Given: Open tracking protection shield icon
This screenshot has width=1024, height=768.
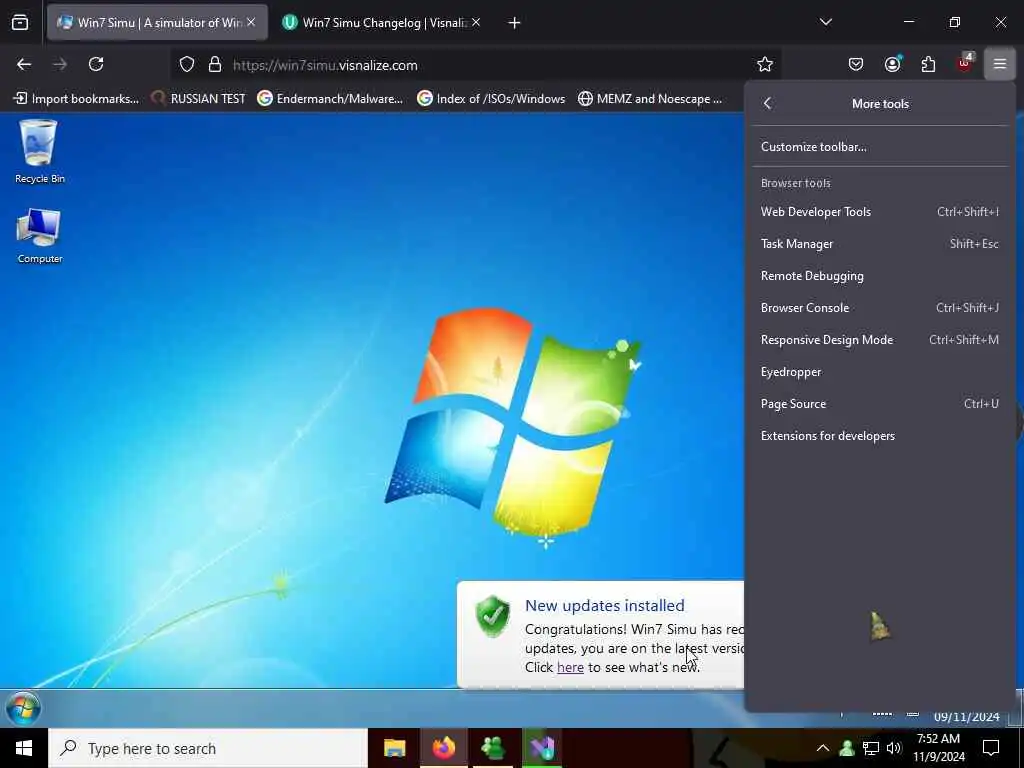Looking at the screenshot, I should tap(187, 65).
